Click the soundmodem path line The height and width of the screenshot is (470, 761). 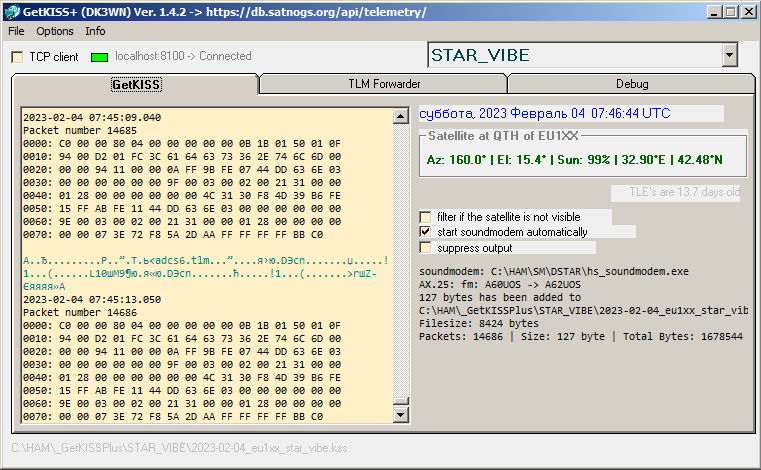point(554,271)
